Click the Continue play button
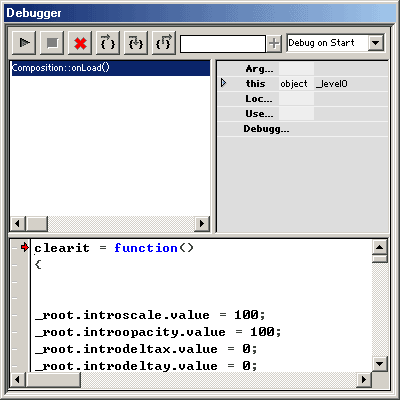This screenshot has height=400, width=400. 24,43
